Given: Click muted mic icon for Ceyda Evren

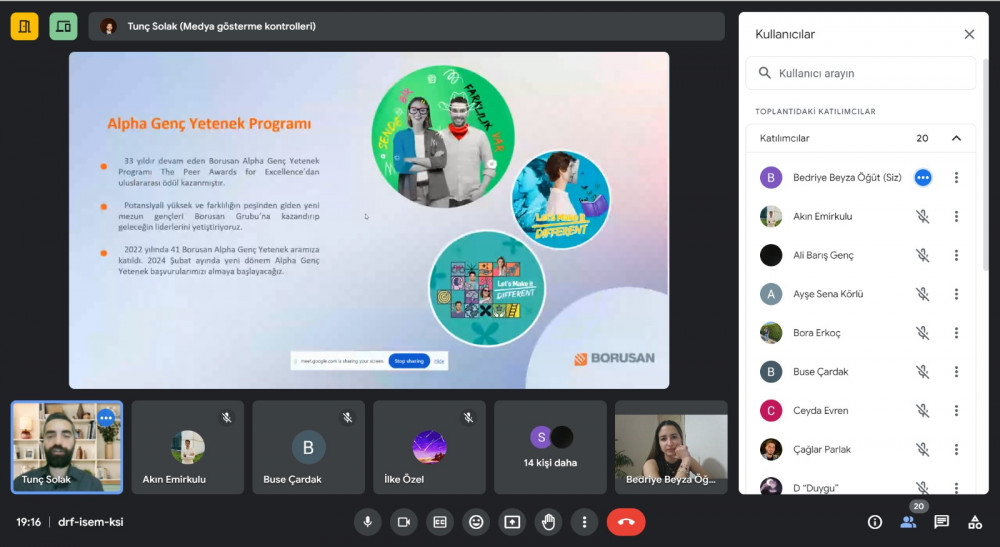Looking at the screenshot, I should (922, 411).
